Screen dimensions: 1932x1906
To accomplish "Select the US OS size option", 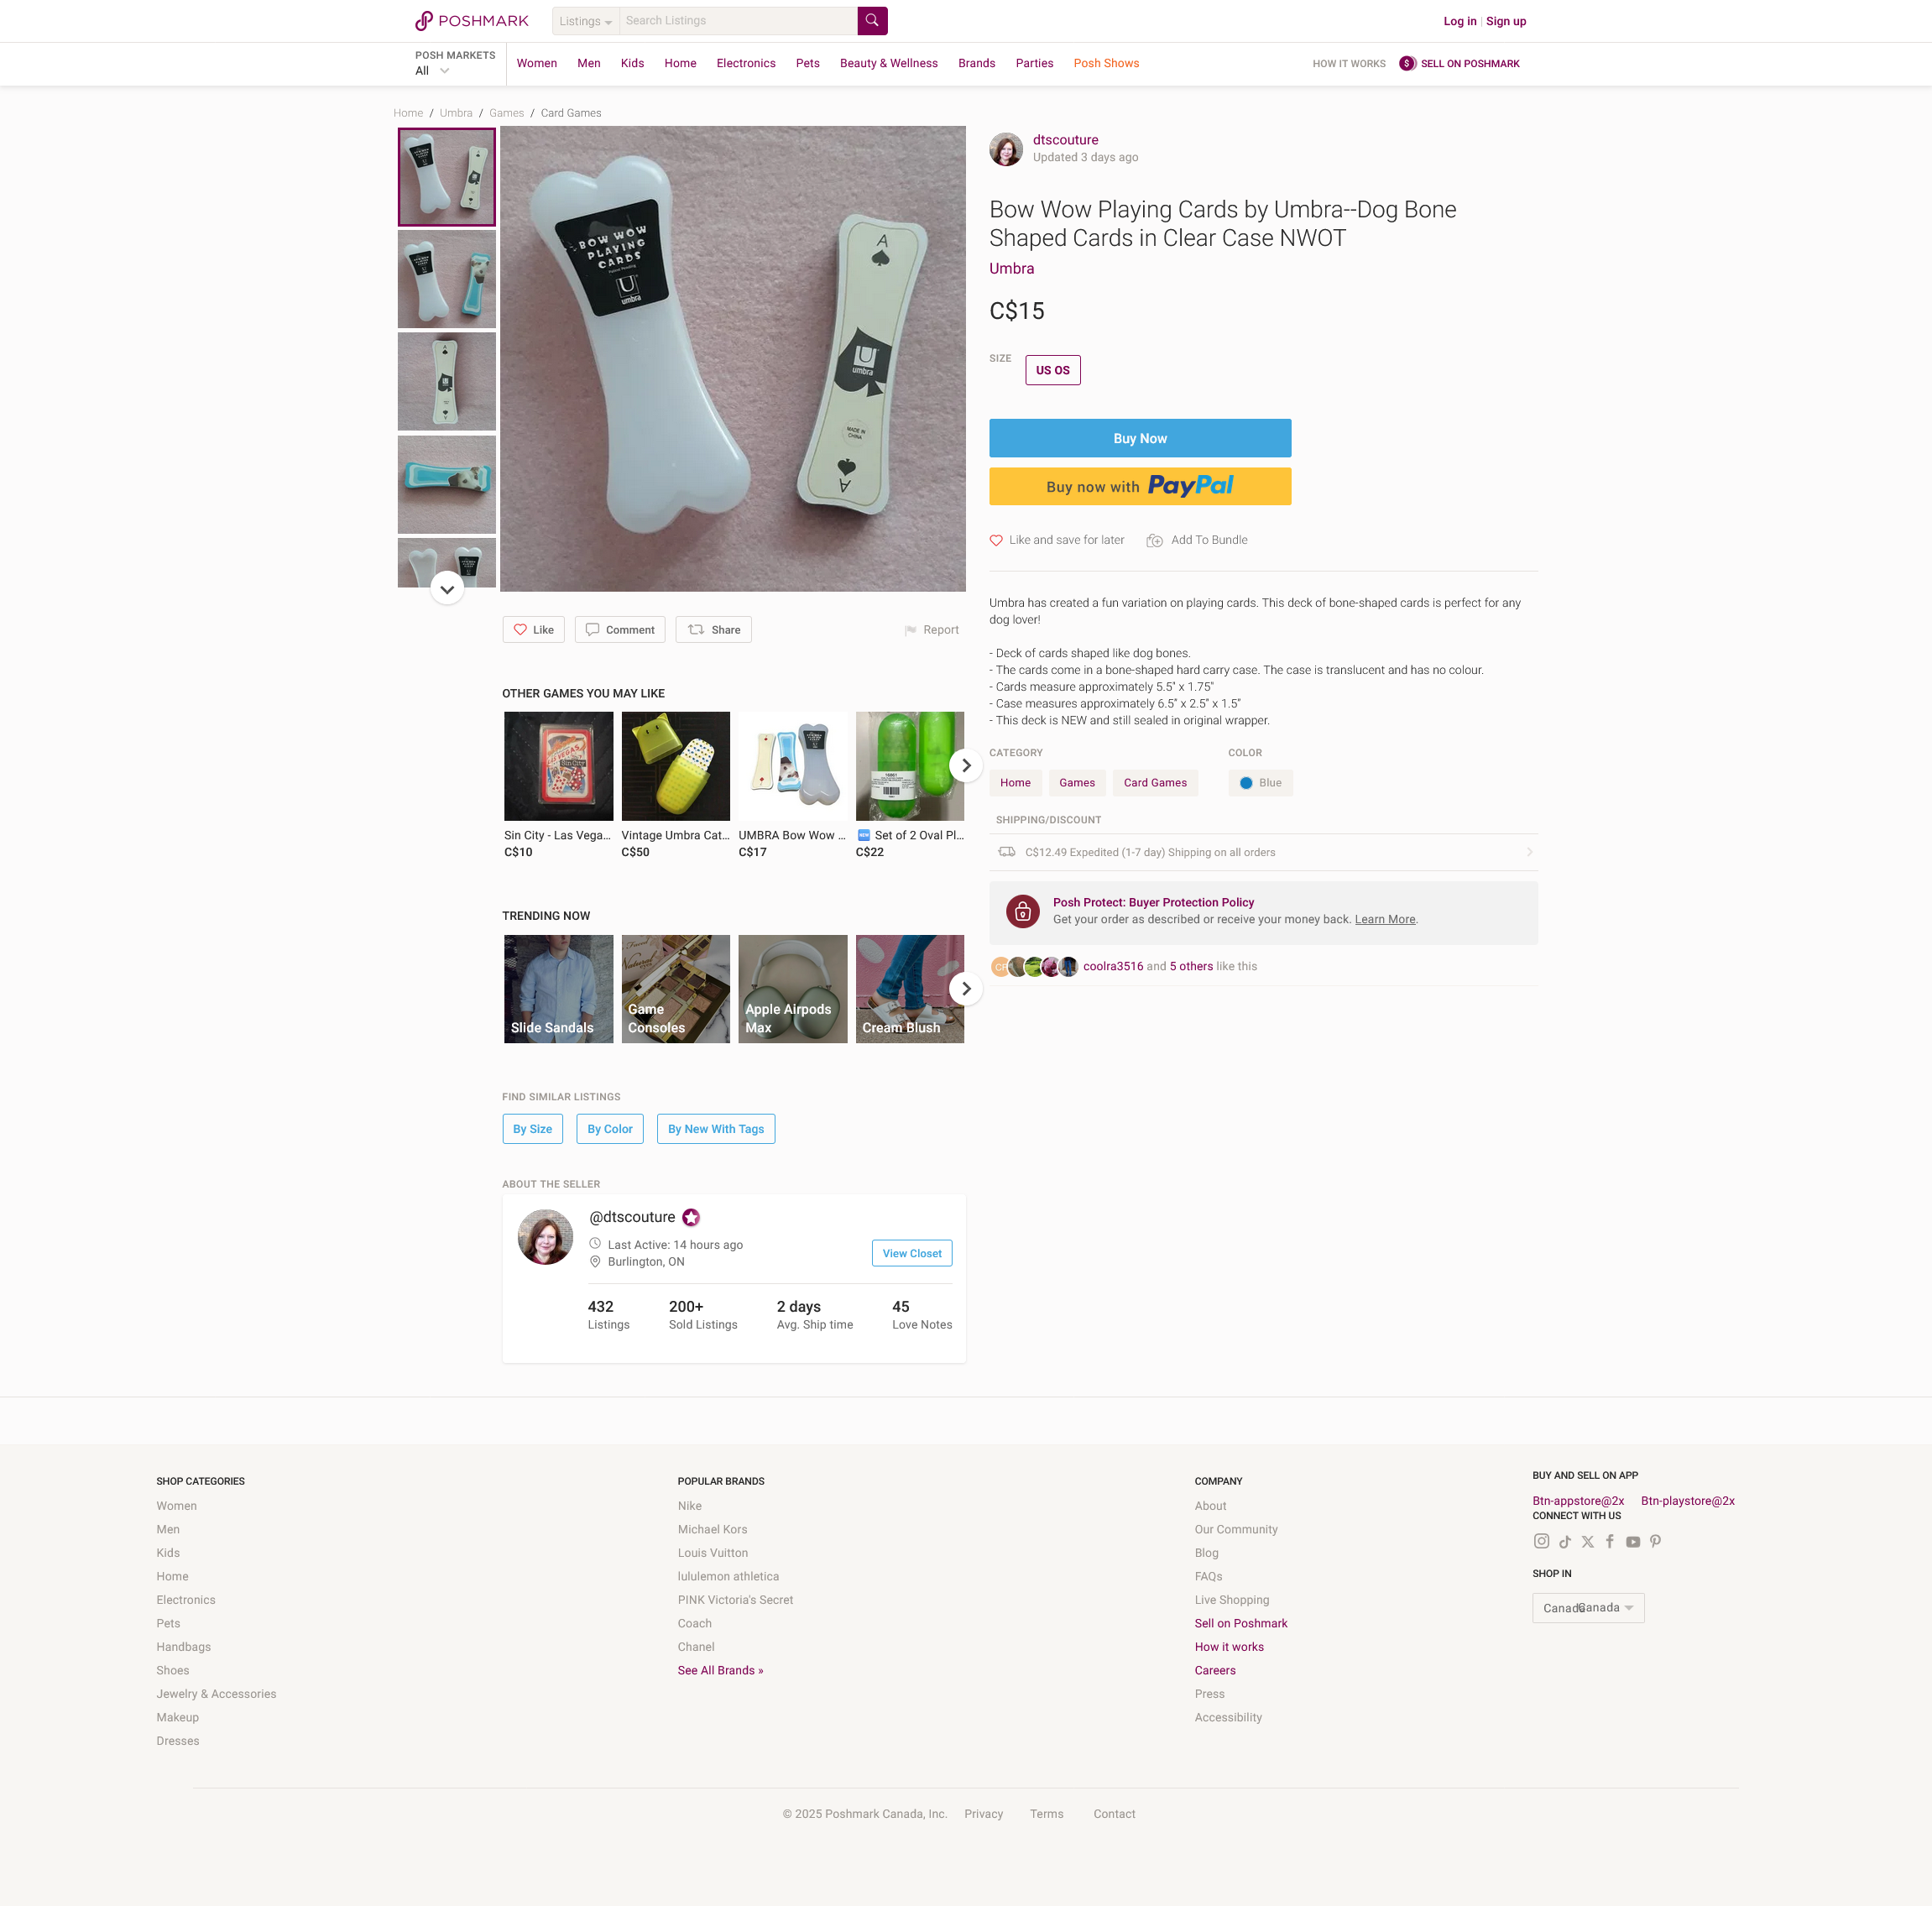I will [x=1052, y=370].
